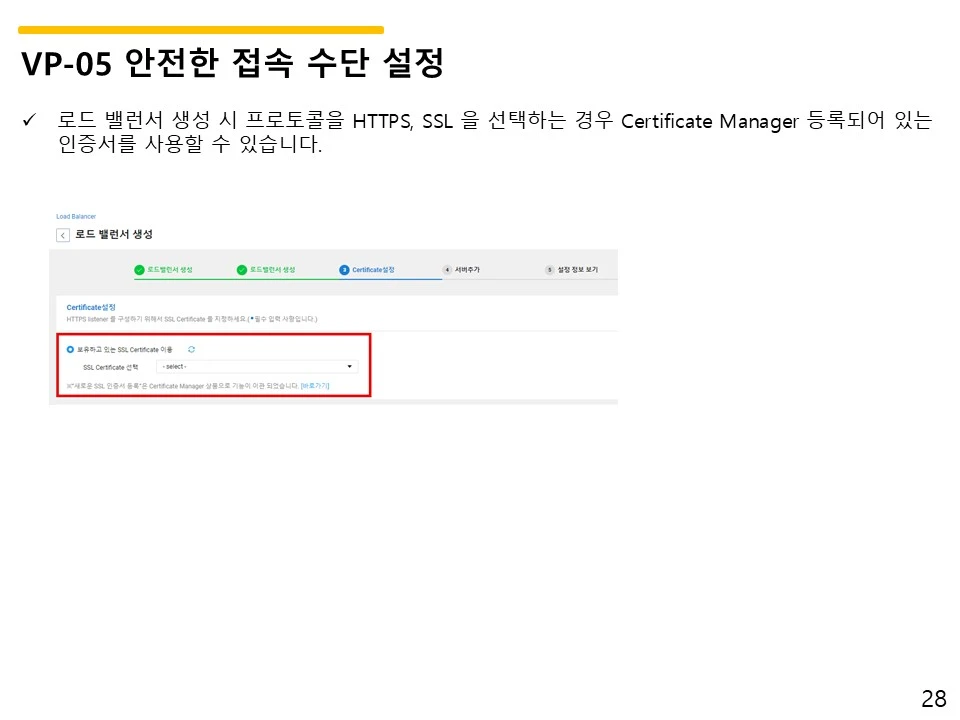Click the blue step 3 number badge
Image resolution: width=960 pixels, height=720 pixels.
(343, 267)
